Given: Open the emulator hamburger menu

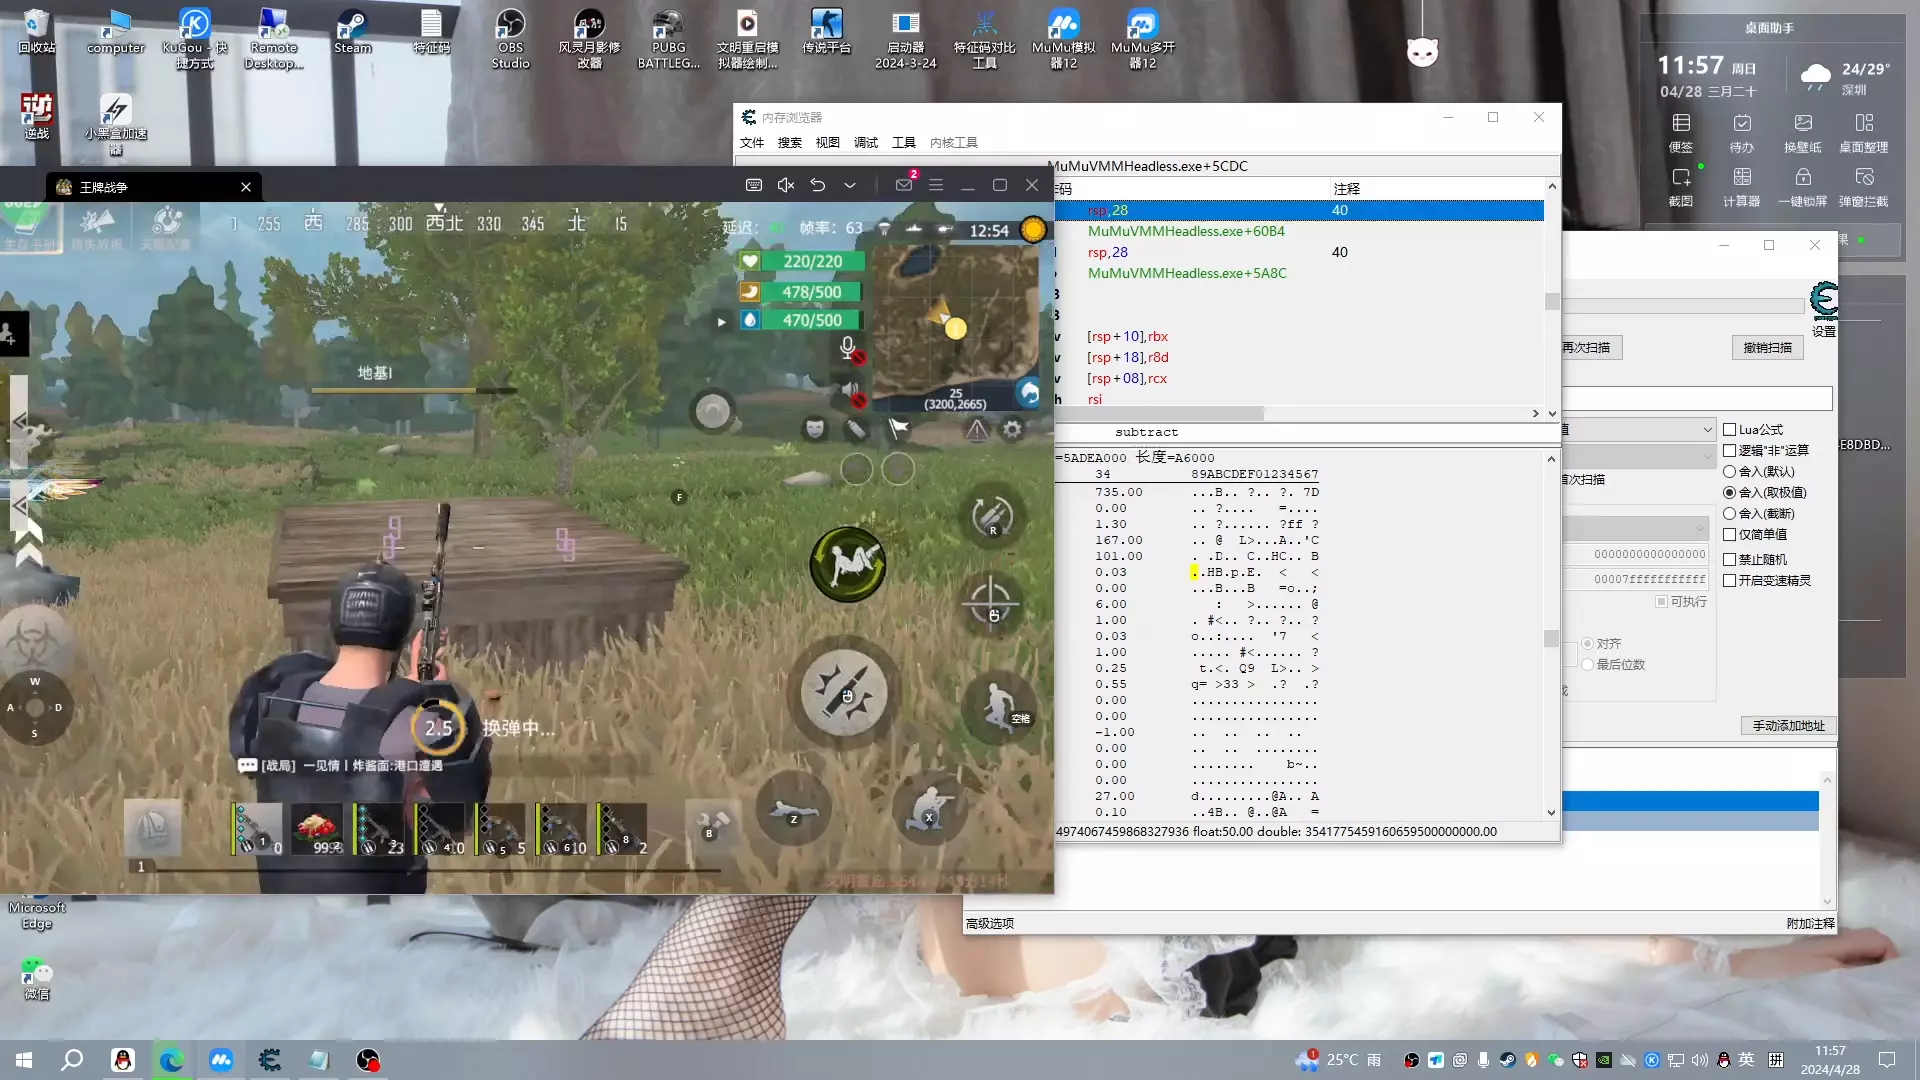Looking at the screenshot, I should click(936, 185).
